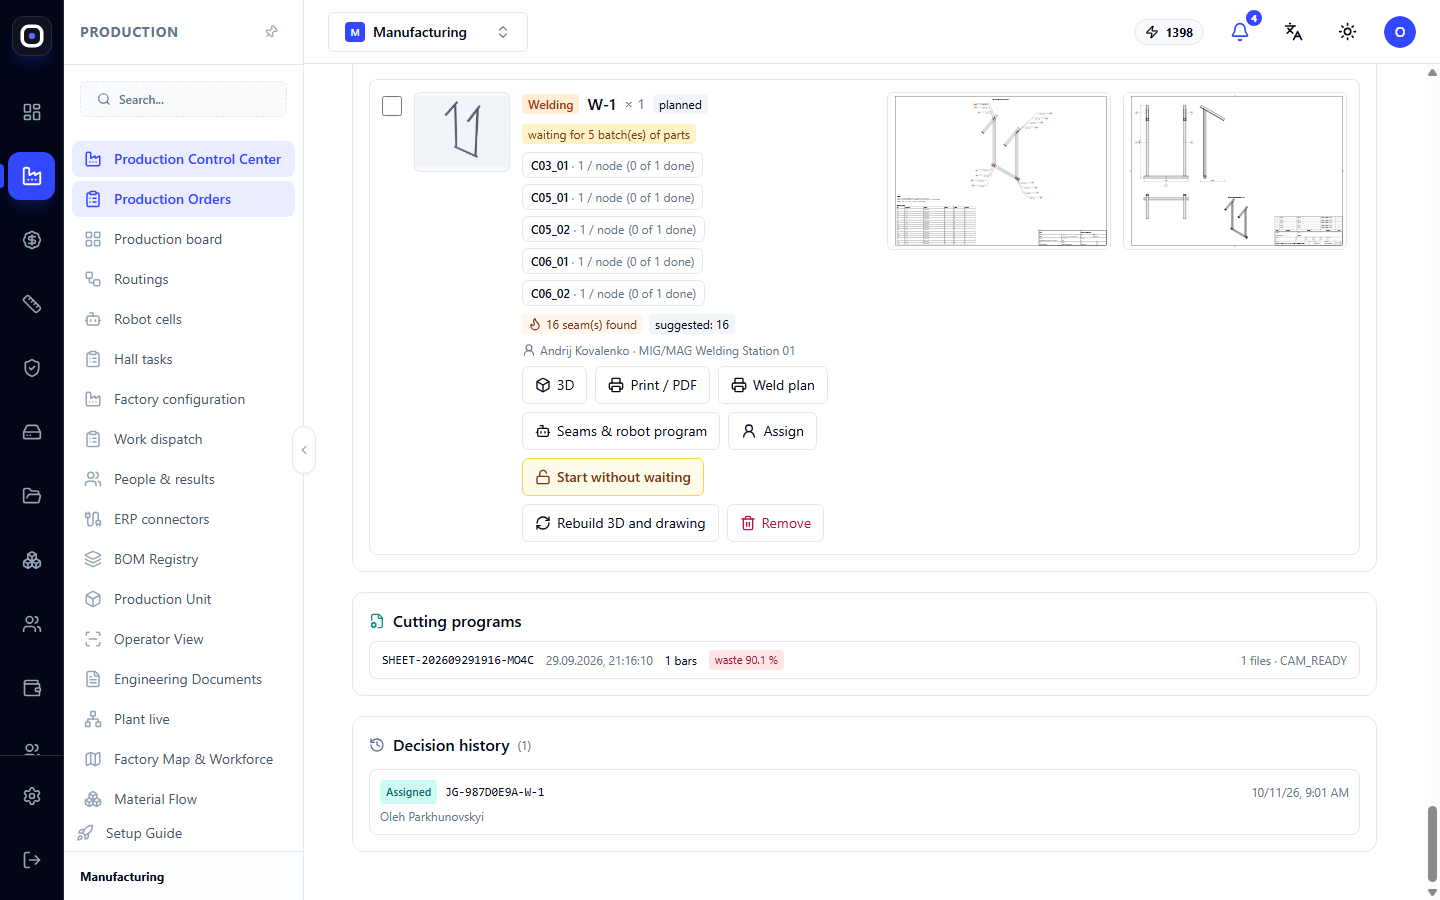
Task: Open Seams & robot program
Action: pyautogui.click(x=621, y=431)
